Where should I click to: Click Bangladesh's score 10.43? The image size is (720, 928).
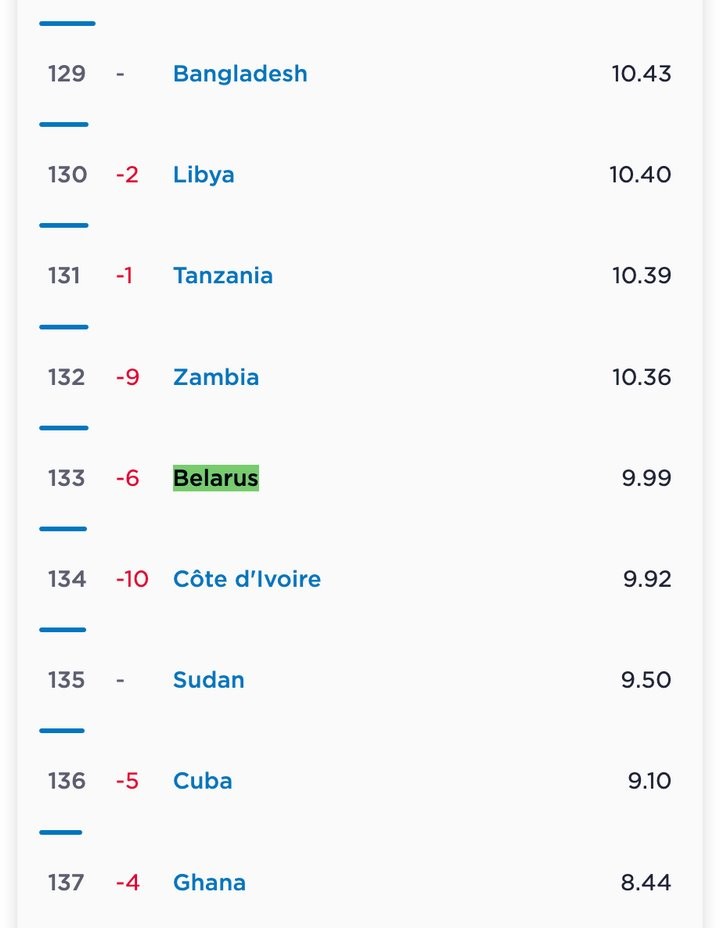641,74
